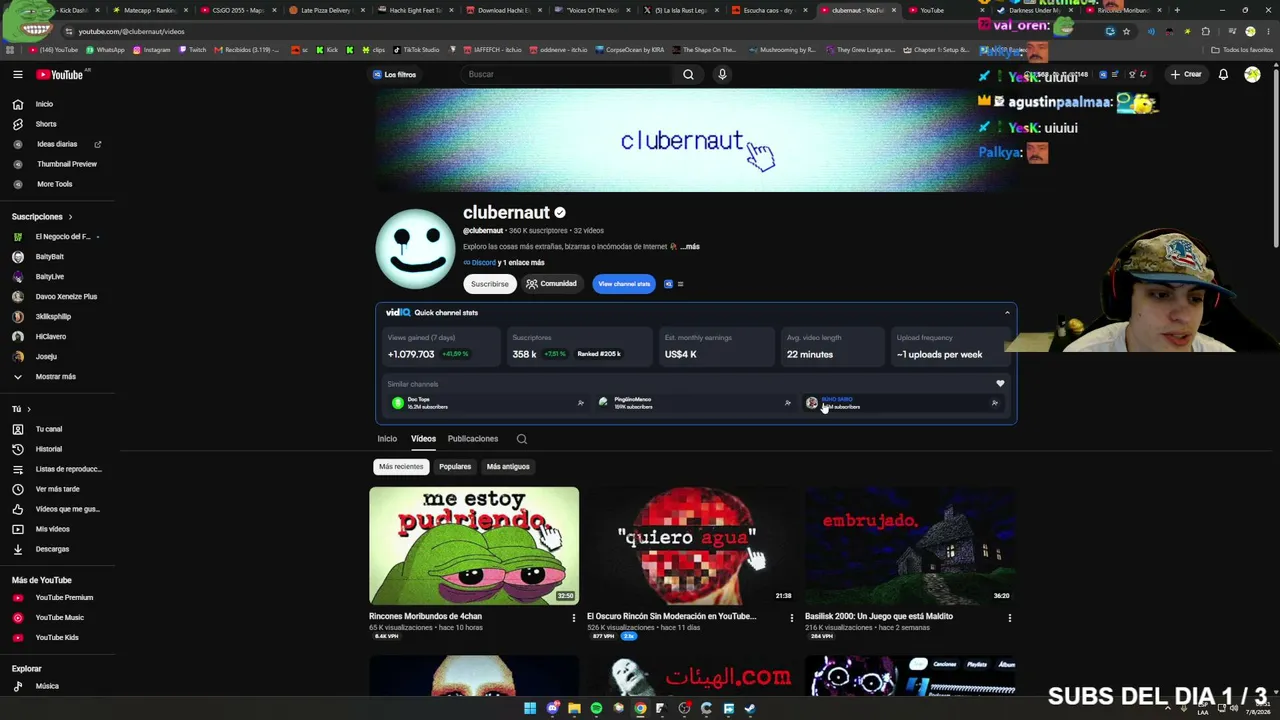Select the Populares filter chip
This screenshot has height=720, width=1280.
(455, 467)
